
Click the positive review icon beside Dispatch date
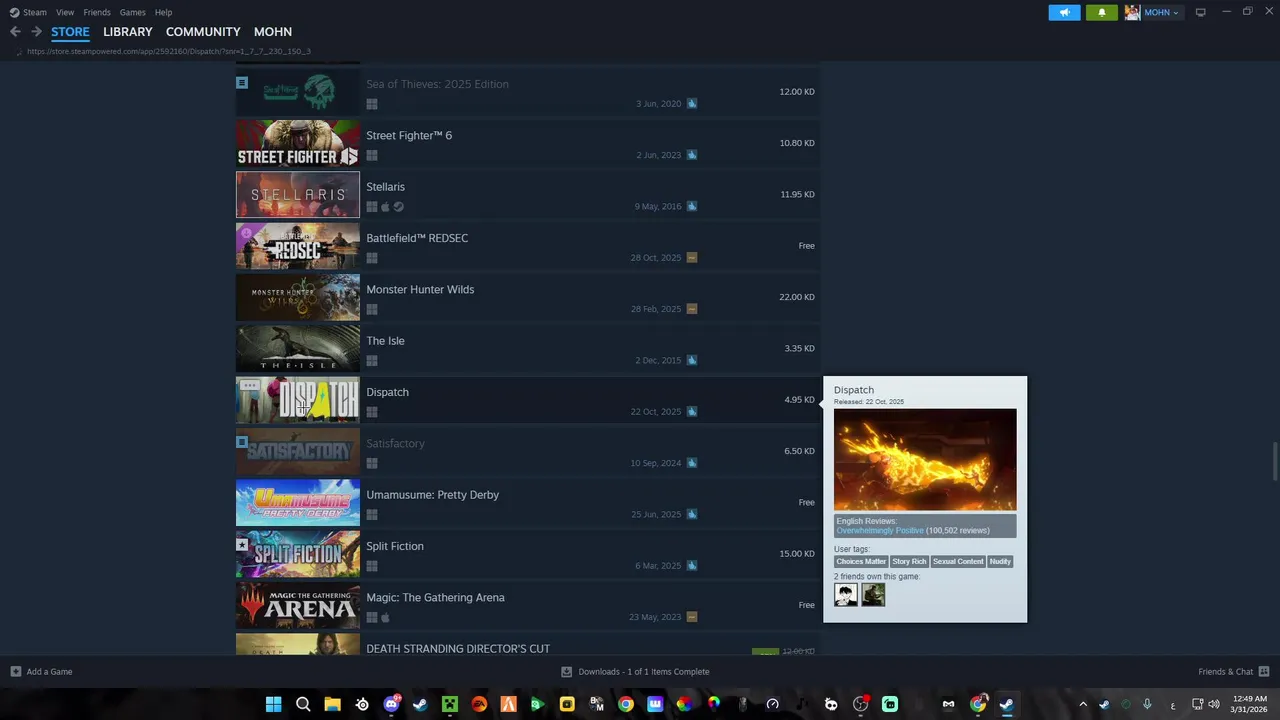pos(692,412)
